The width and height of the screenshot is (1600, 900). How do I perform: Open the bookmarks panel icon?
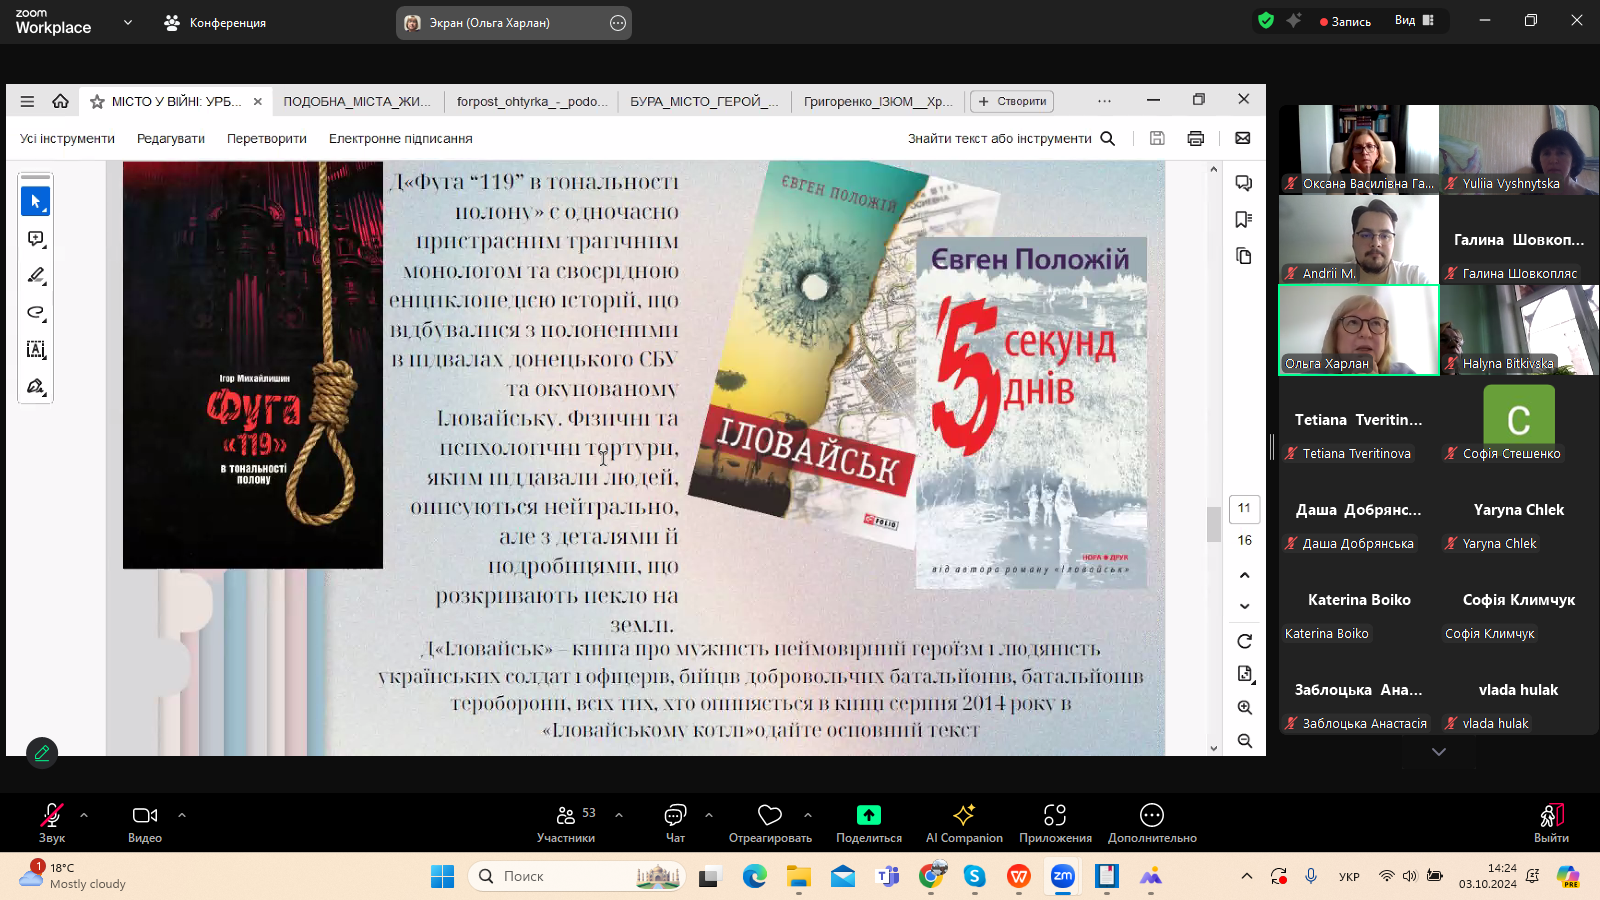1244,220
